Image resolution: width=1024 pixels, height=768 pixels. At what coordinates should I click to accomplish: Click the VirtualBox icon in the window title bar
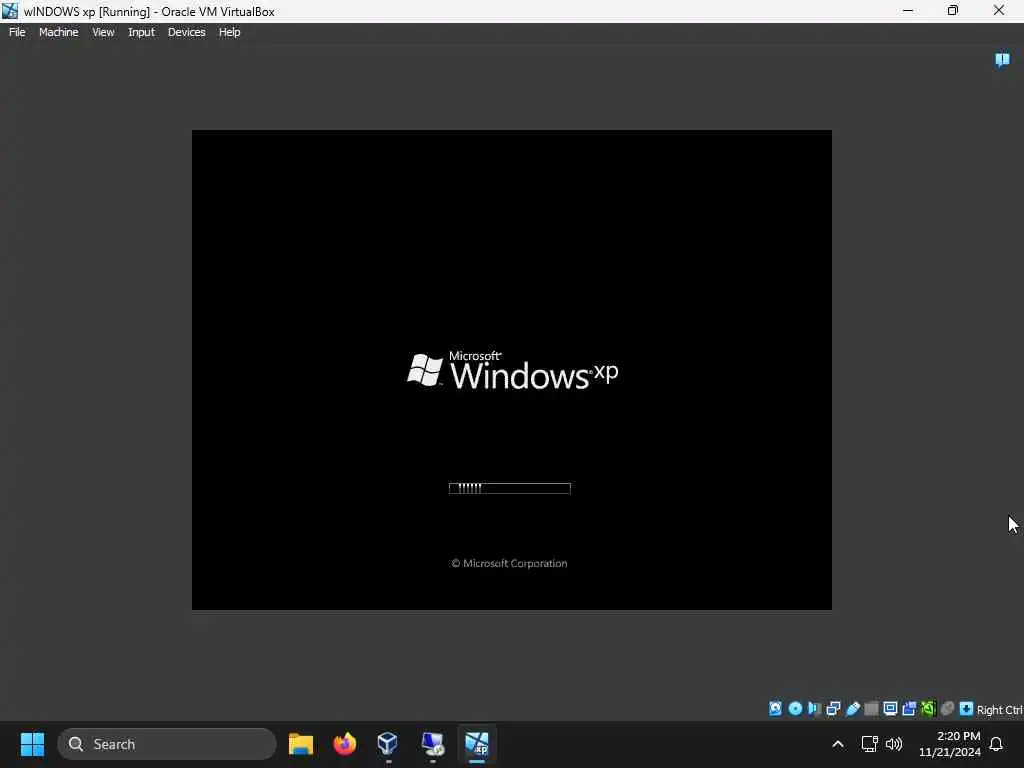[10, 10]
